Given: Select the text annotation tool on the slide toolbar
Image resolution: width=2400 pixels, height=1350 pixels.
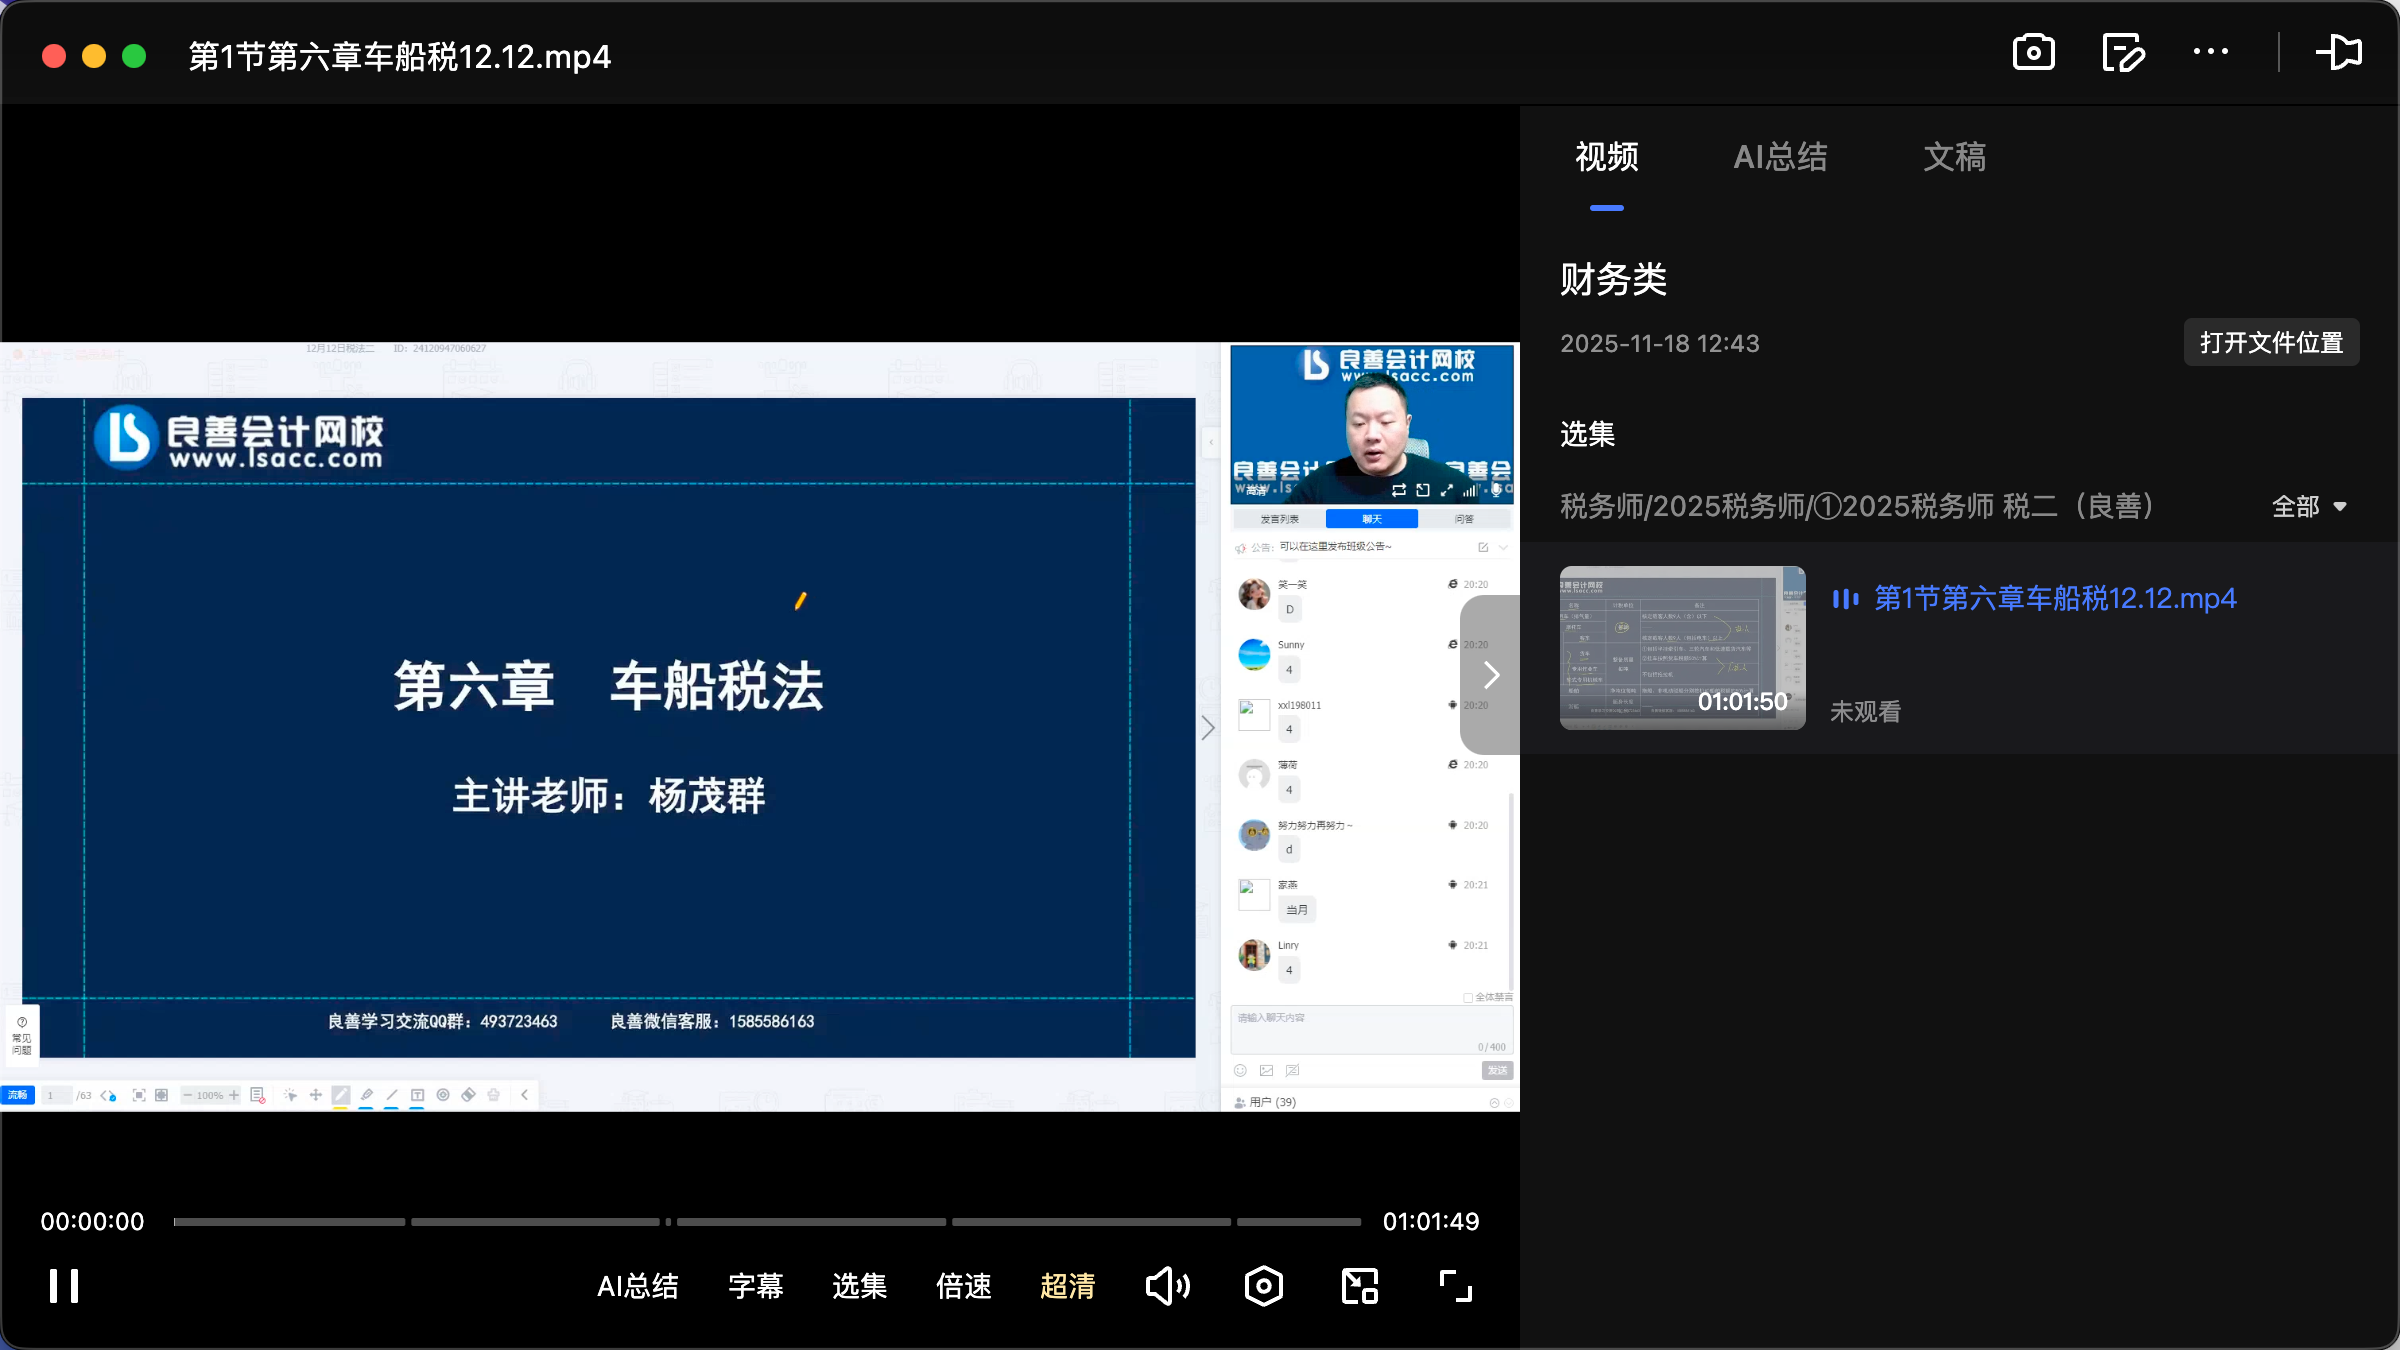Looking at the screenshot, I should tap(417, 1095).
